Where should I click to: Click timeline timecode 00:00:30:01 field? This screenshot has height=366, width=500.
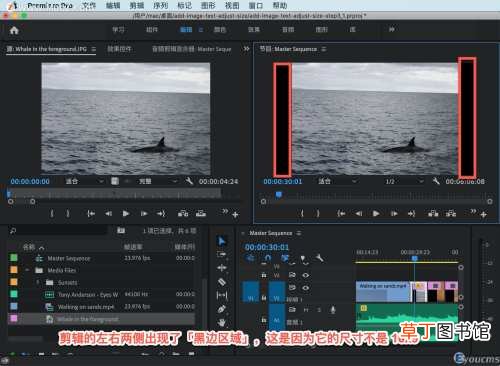click(267, 247)
